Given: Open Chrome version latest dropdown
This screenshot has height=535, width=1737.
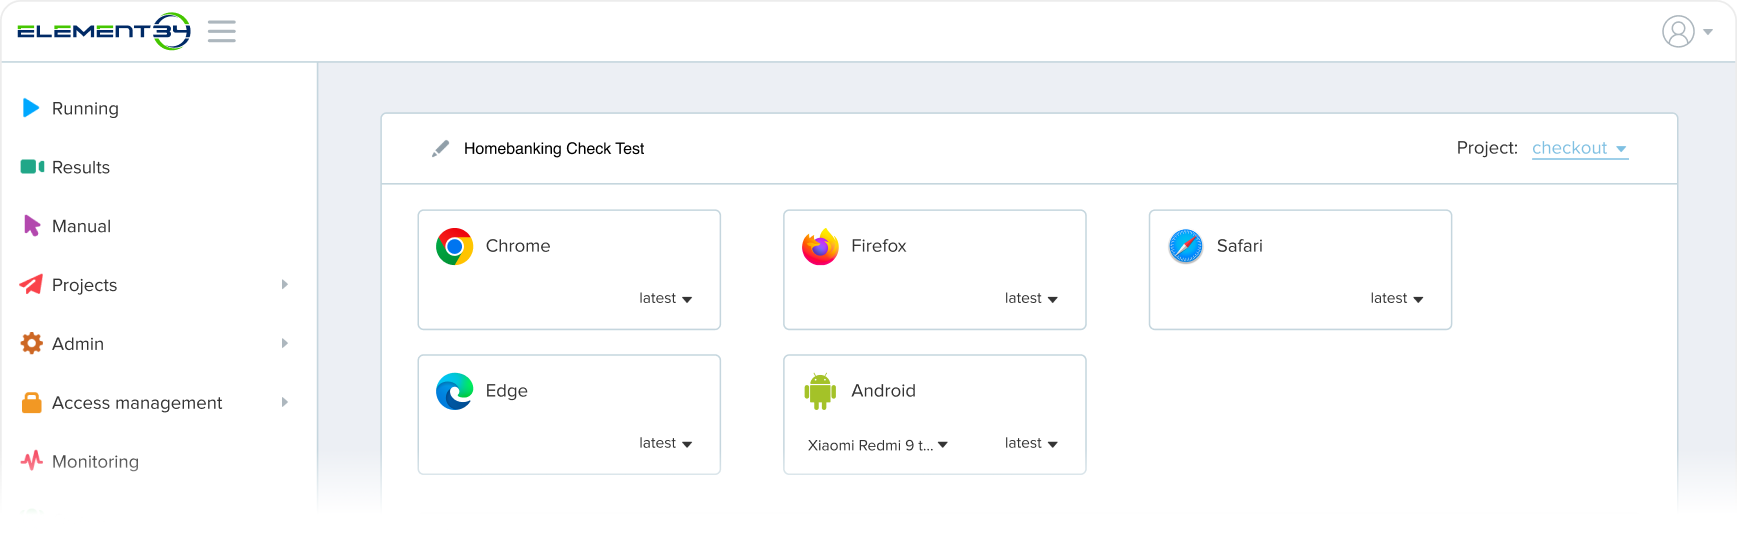Looking at the screenshot, I should (665, 298).
